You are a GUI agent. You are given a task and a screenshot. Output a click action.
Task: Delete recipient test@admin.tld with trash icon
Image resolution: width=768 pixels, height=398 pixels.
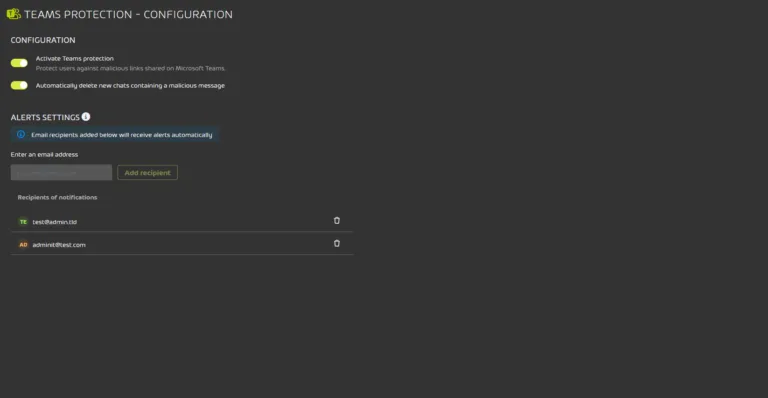[336, 221]
